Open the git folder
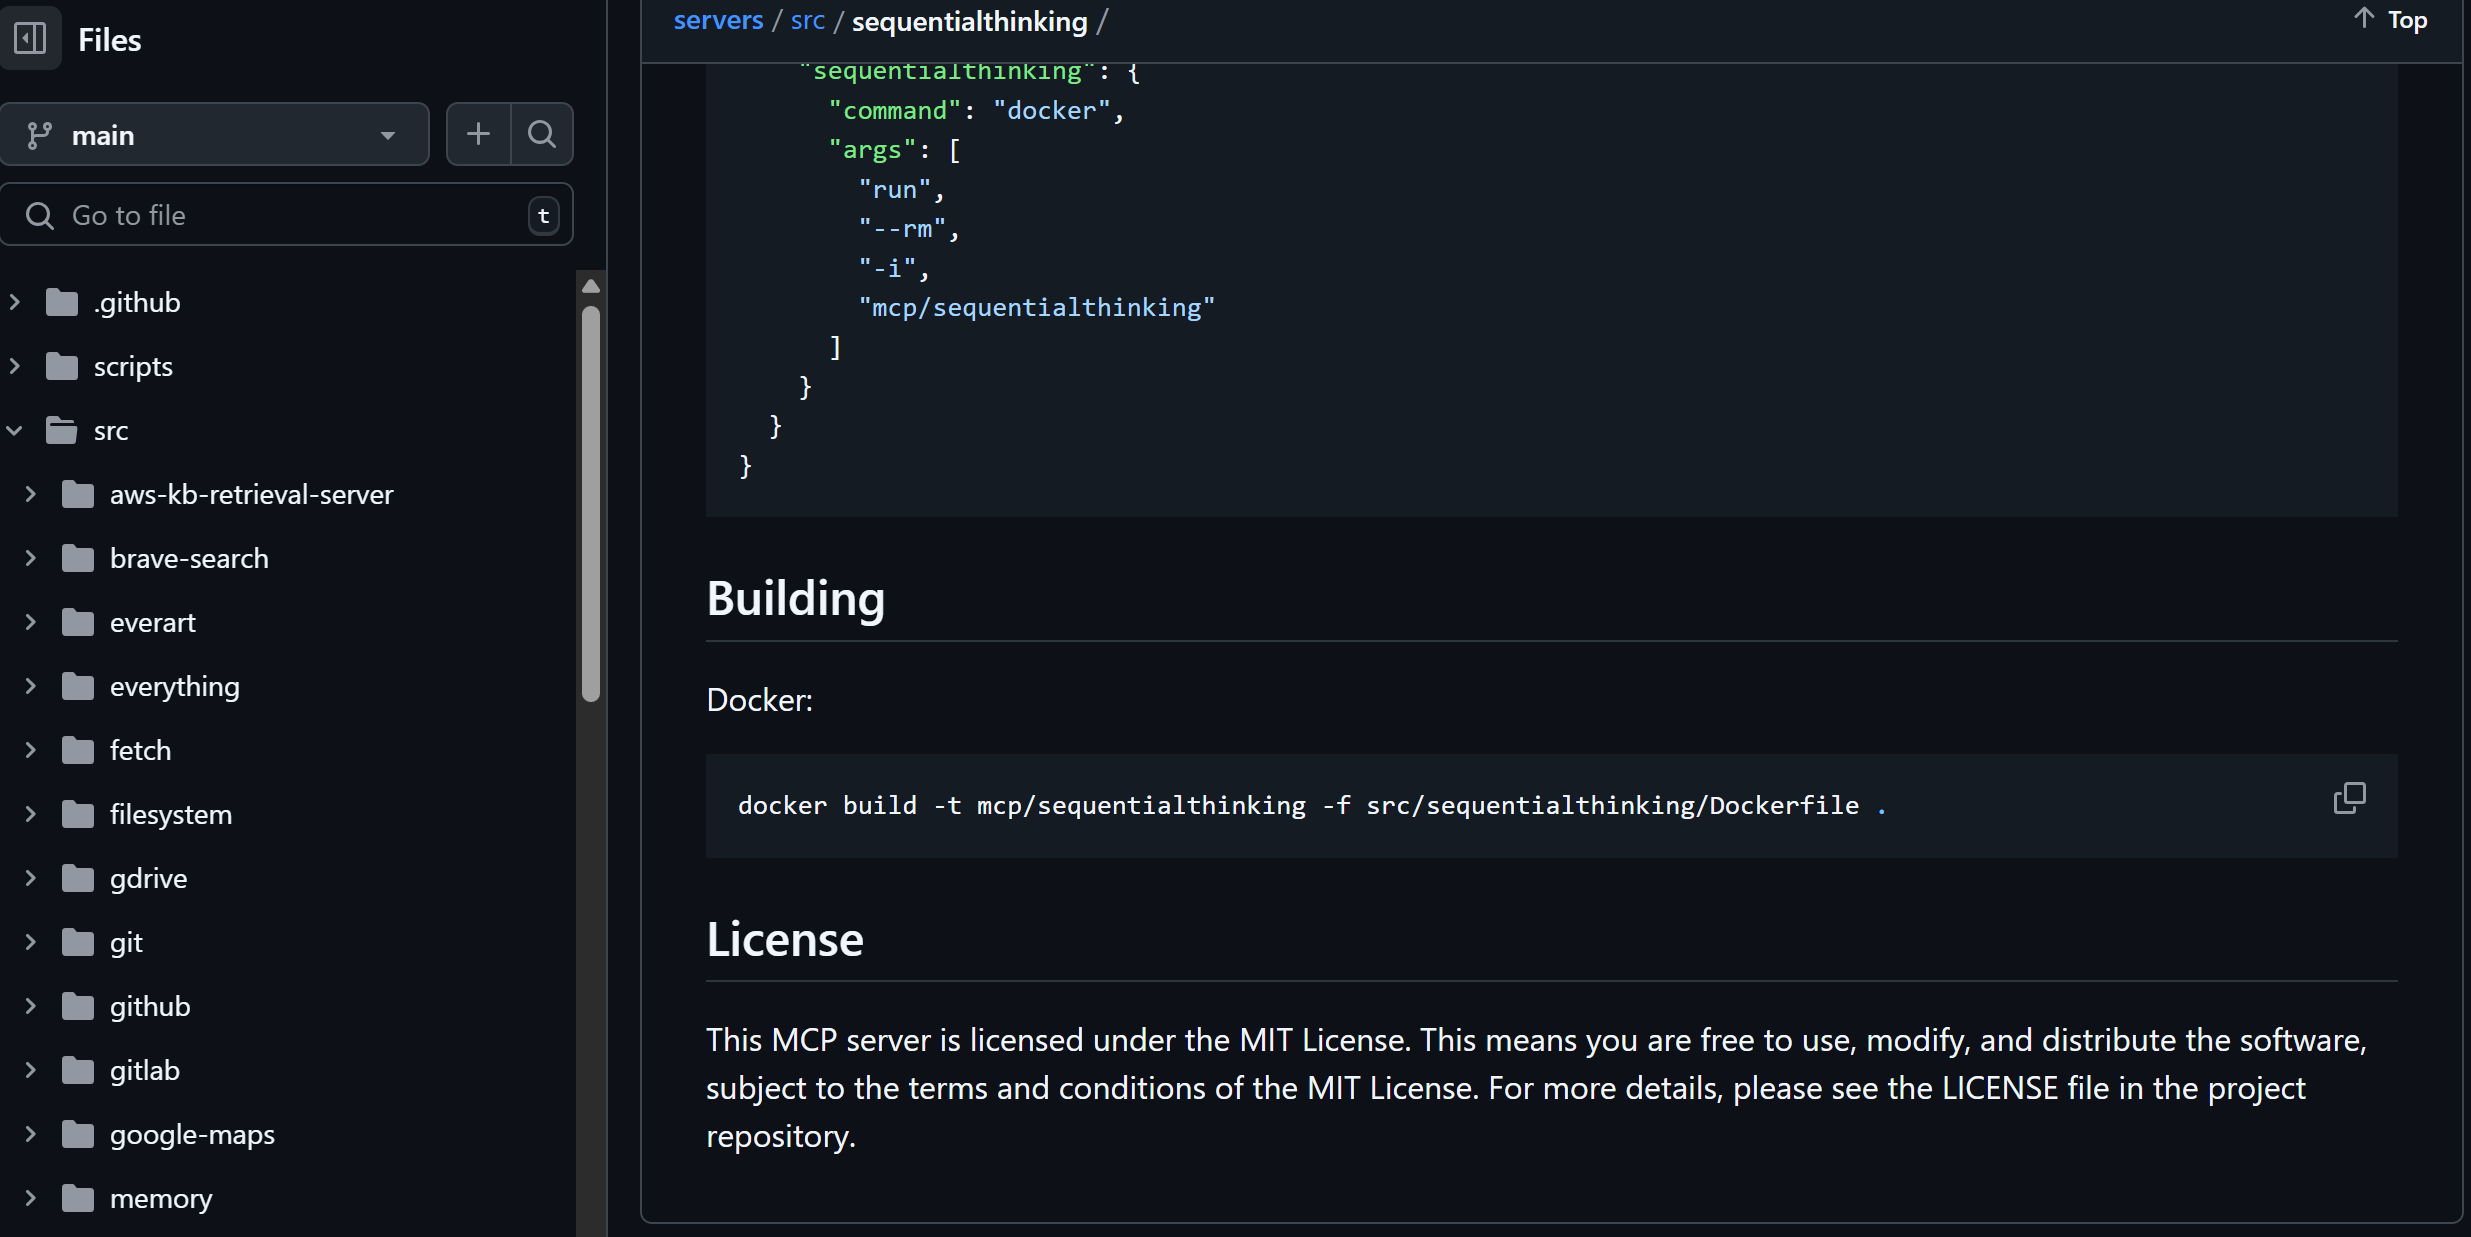 (x=126, y=942)
